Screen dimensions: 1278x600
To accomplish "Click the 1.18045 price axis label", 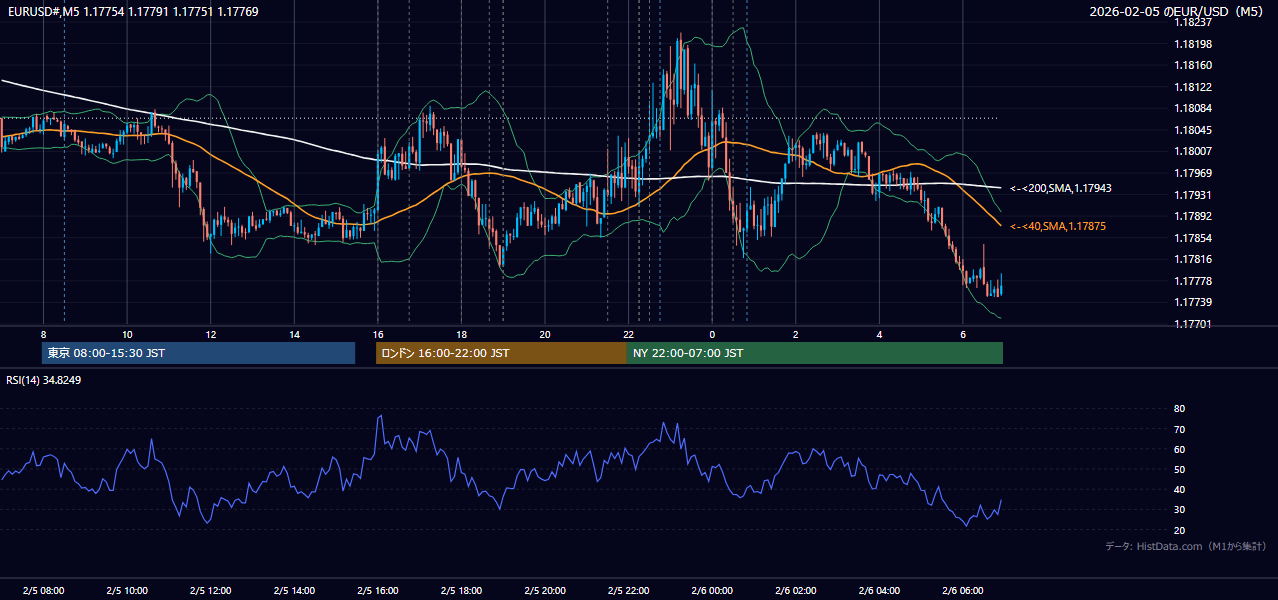I will [x=1194, y=130].
